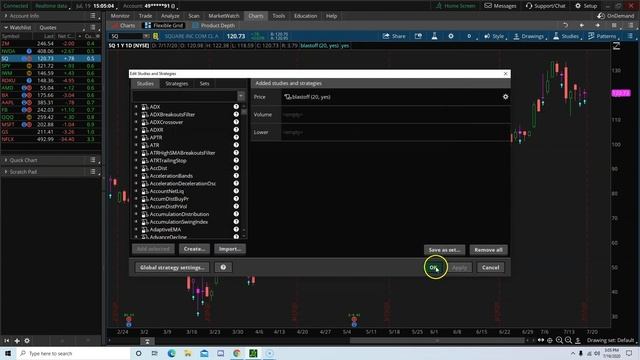Expand the Scratch Pad panel
The height and width of the screenshot is (360, 640).
pyautogui.click(x=6, y=172)
